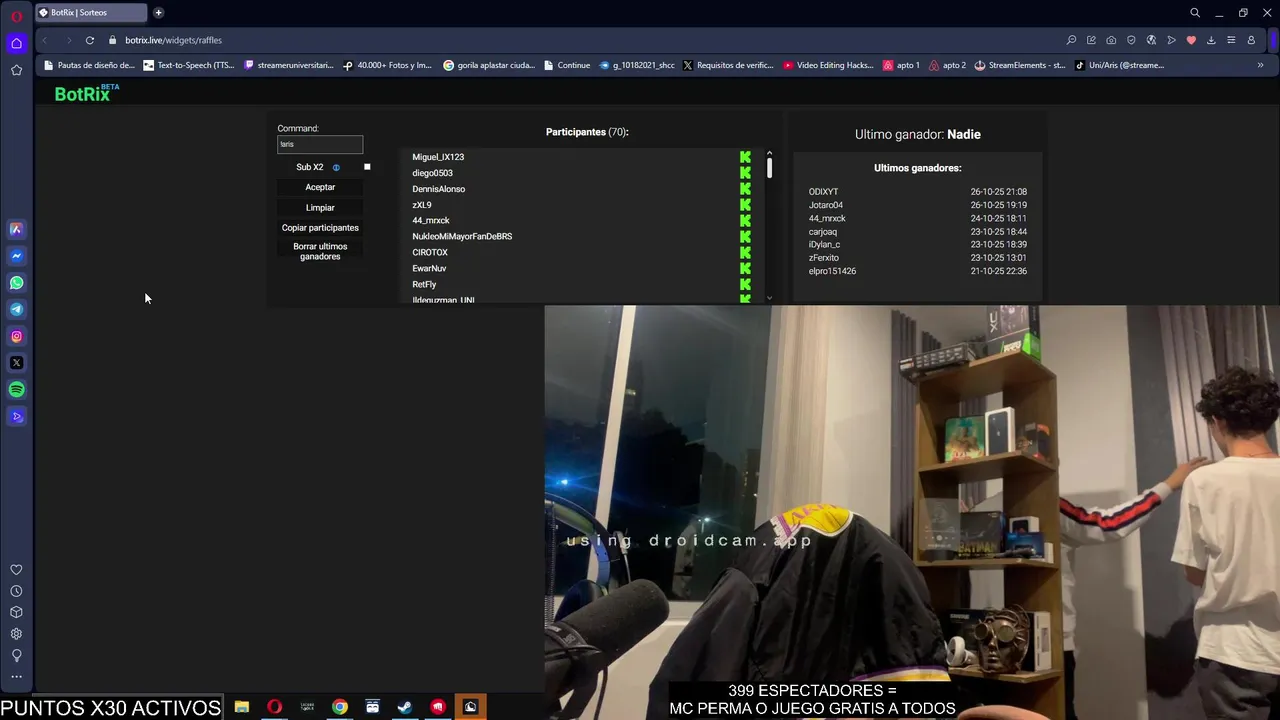
Task: Open the browser Downloads icon
Action: tap(1211, 40)
